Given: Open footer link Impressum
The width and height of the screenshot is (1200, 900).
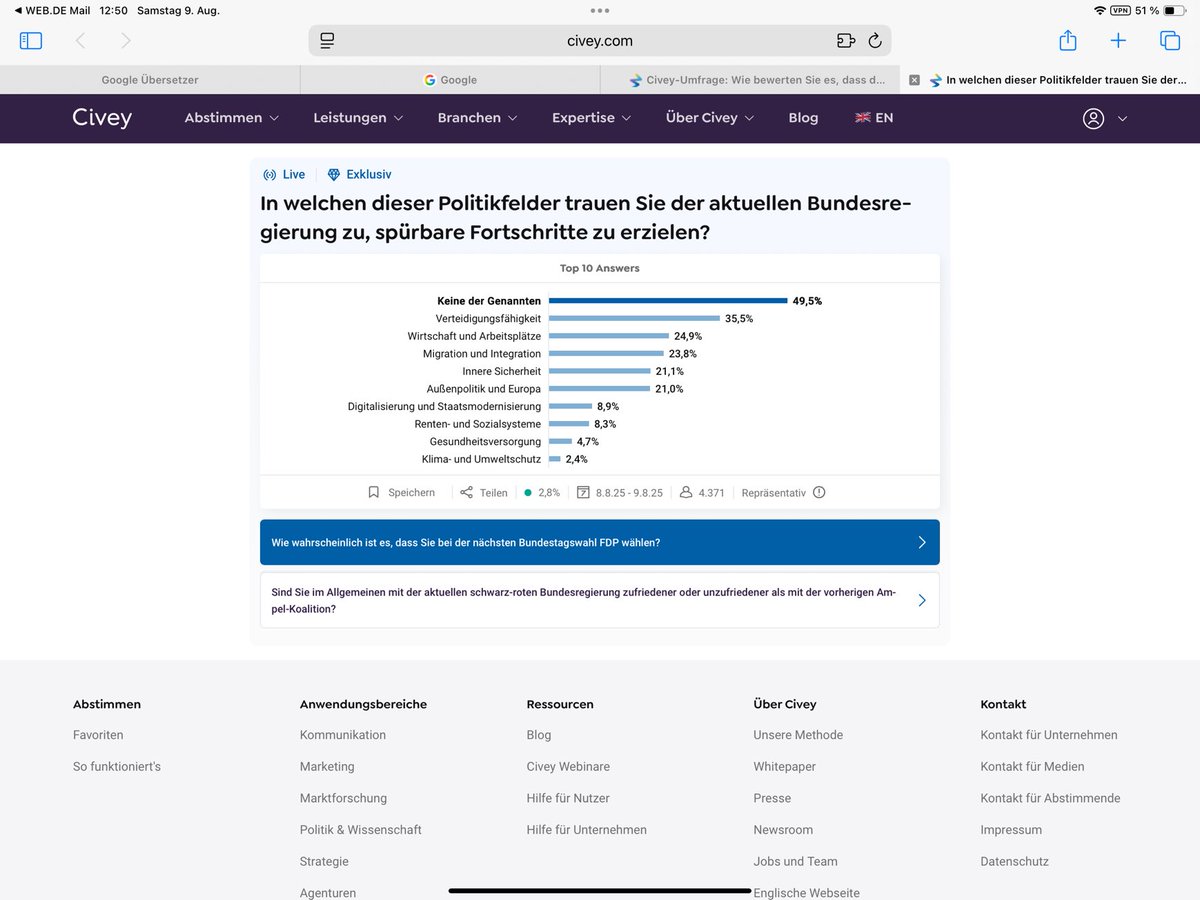Looking at the screenshot, I should (1011, 830).
